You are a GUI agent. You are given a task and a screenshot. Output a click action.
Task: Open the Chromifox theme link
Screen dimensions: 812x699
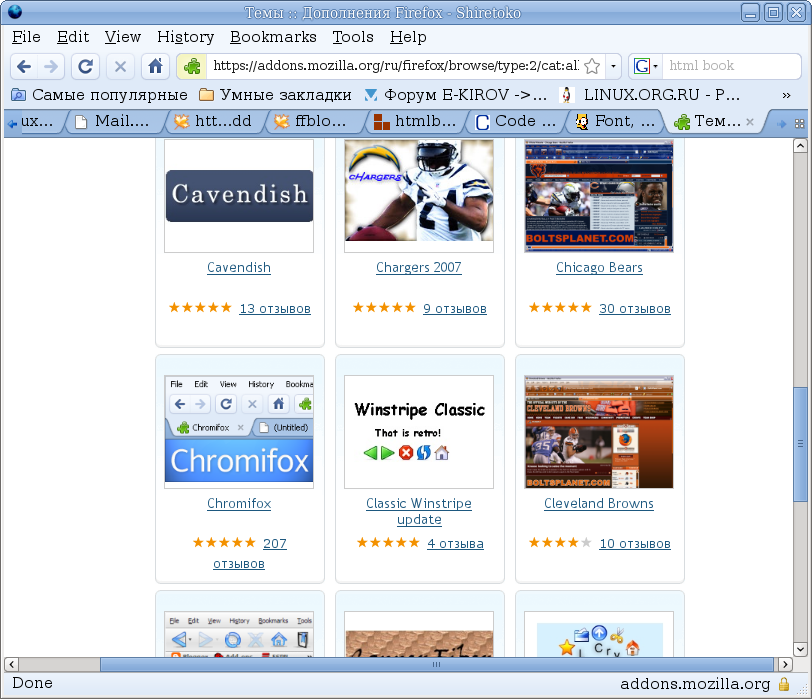239,504
